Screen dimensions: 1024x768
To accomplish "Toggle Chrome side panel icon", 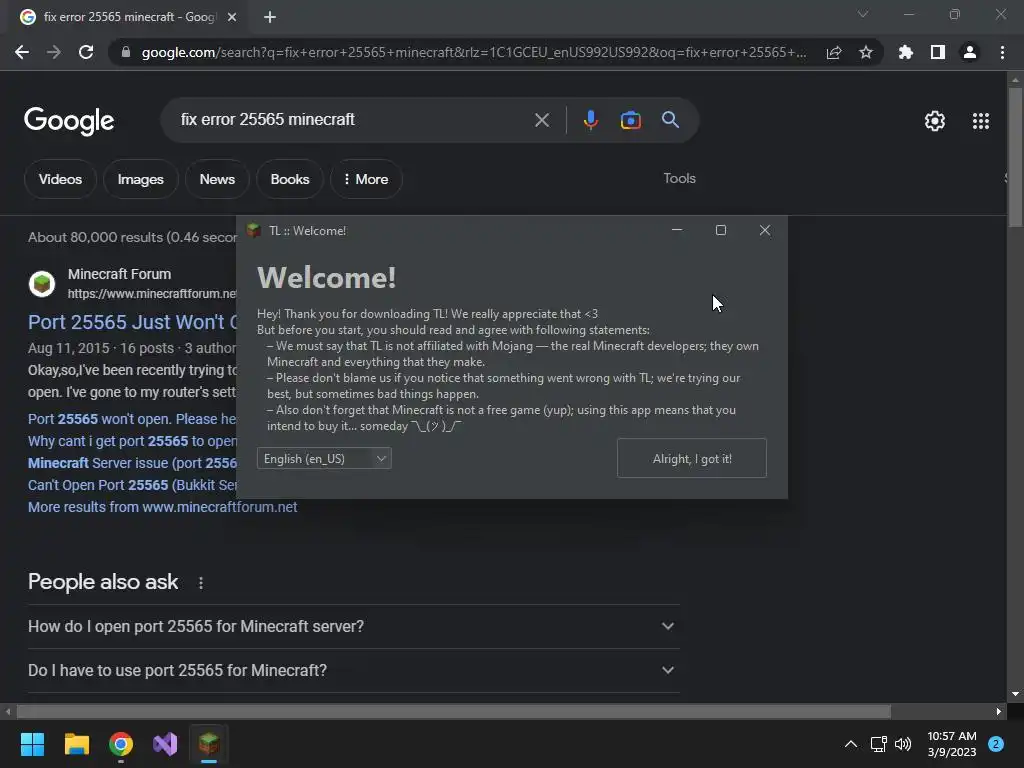I will pos(938,52).
